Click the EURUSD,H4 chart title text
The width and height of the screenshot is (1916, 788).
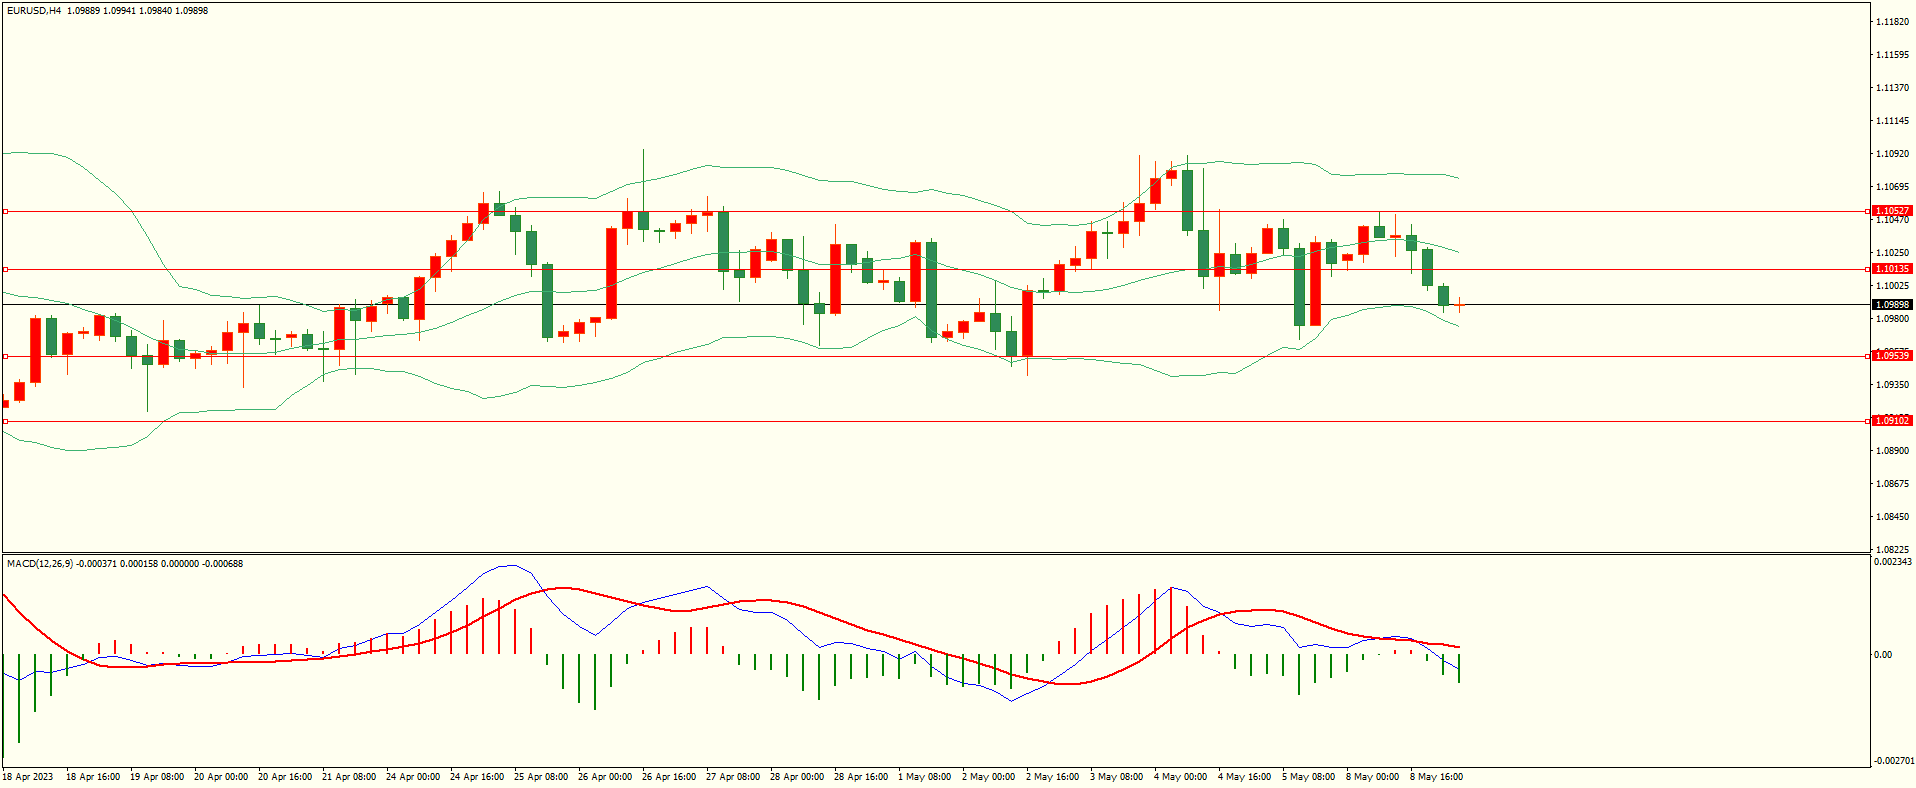pyautogui.click(x=34, y=11)
